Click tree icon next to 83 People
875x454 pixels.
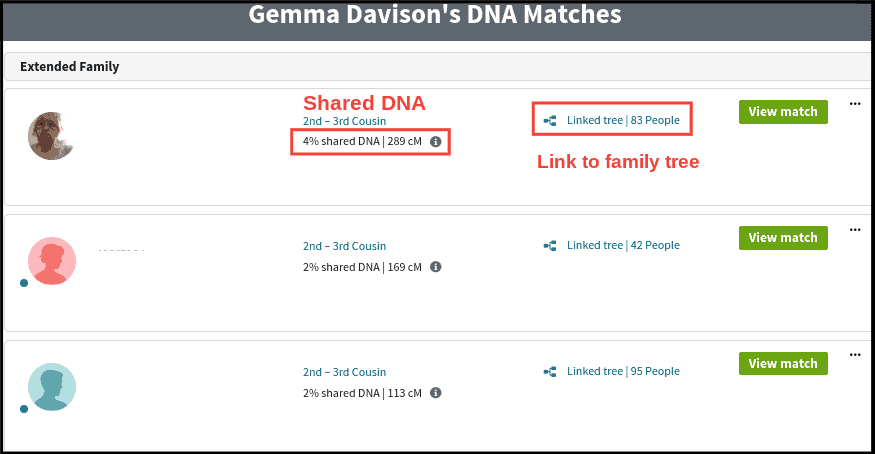[x=549, y=121]
